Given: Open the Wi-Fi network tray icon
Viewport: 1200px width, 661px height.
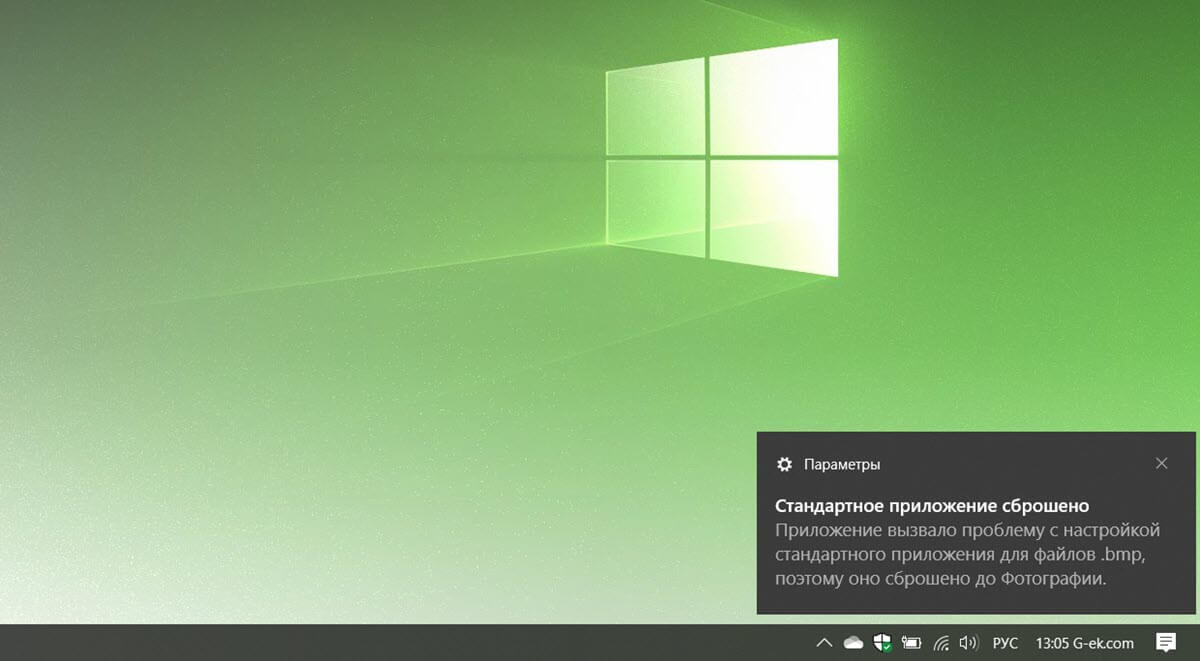Looking at the screenshot, I should click(941, 643).
